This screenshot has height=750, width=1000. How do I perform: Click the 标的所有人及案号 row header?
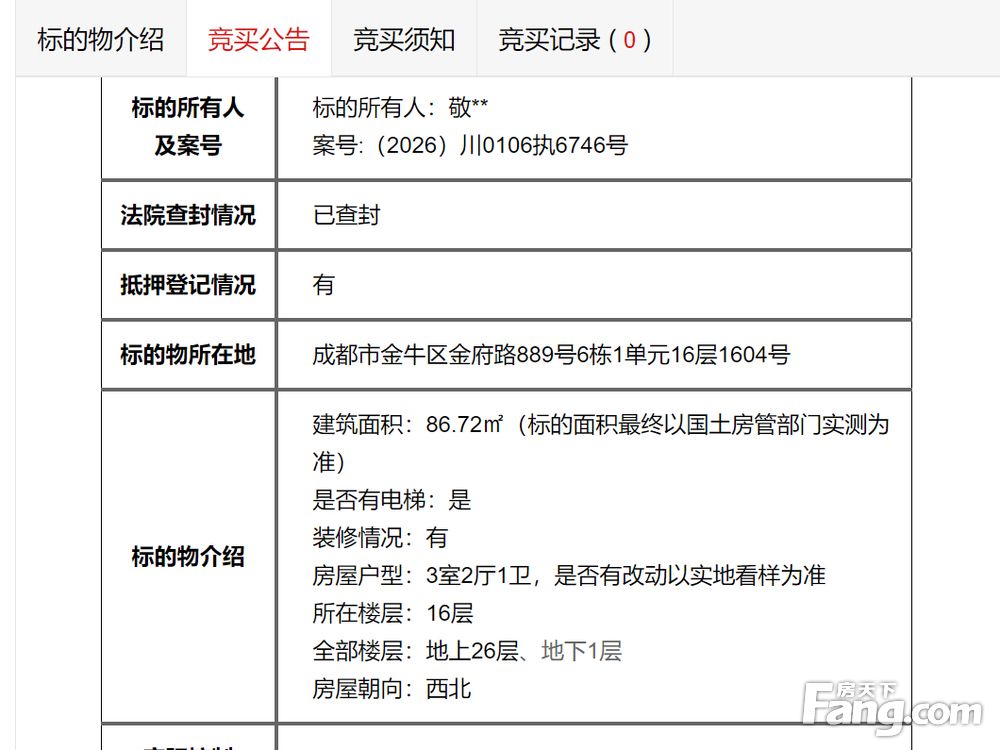point(188,126)
